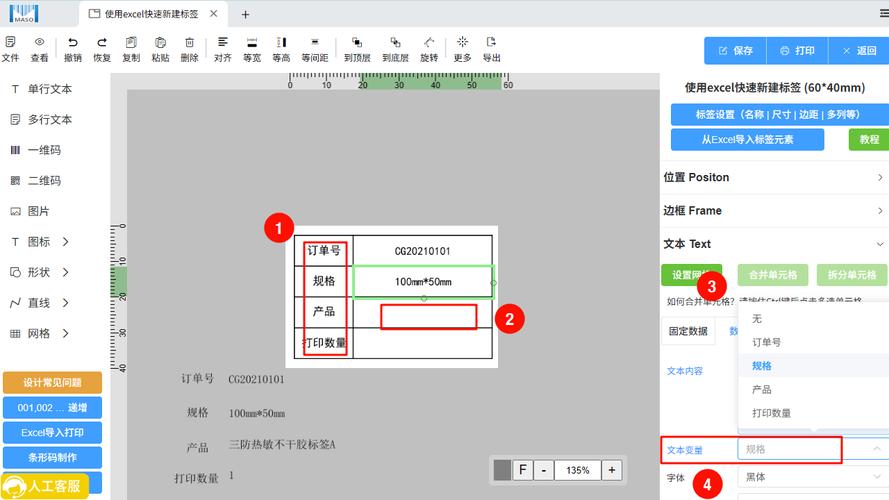Open the 文本变量 dropdown showing 规格

click(x=813, y=450)
